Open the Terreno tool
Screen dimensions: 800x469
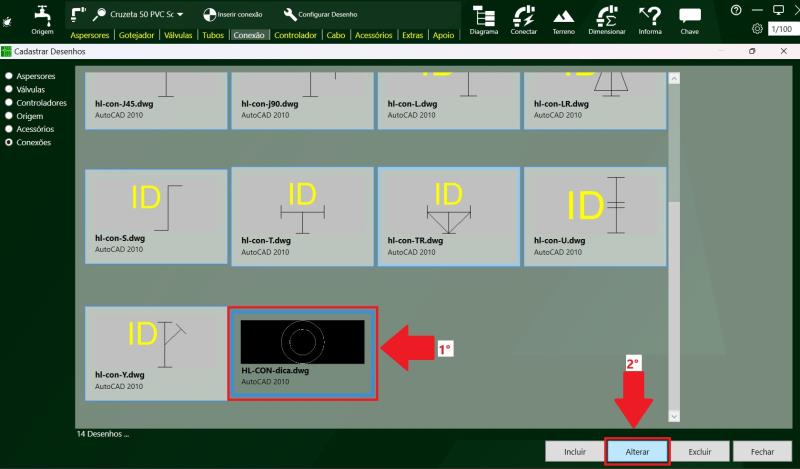point(563,15)
